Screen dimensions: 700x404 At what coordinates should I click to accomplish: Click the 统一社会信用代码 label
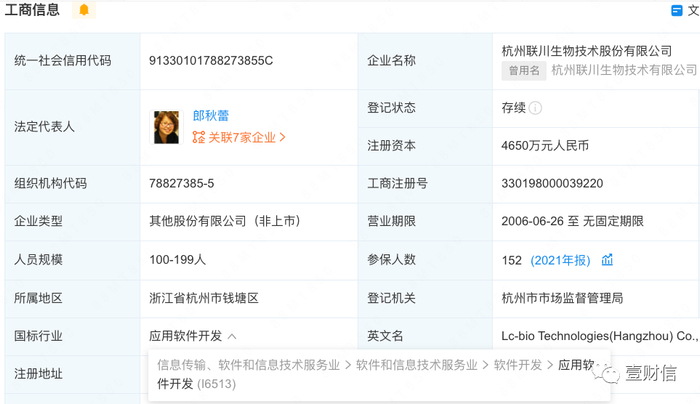click(62, 61)
